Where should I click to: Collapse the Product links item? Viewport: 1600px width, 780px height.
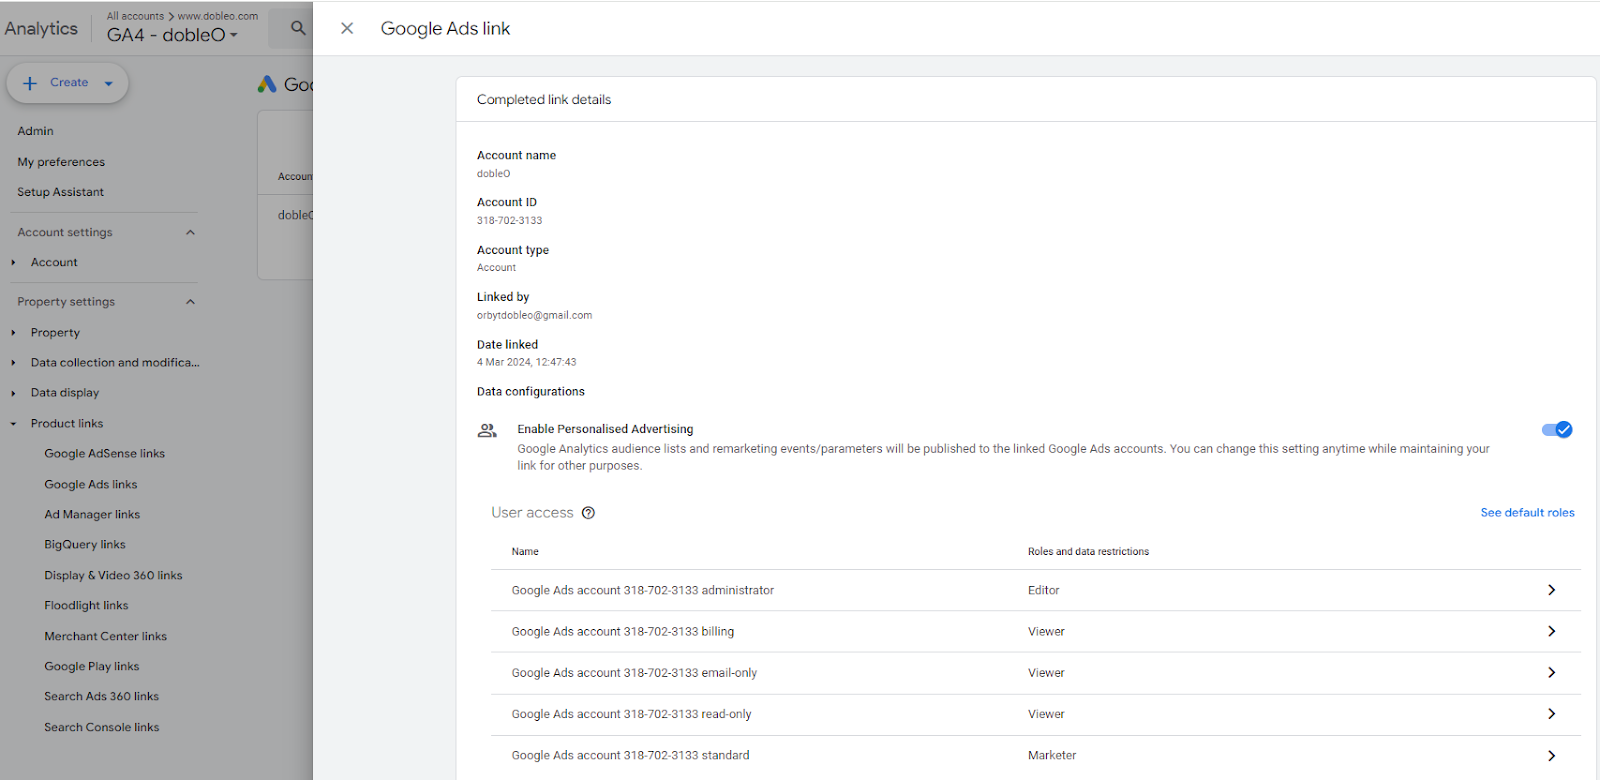tap(13, 424)
